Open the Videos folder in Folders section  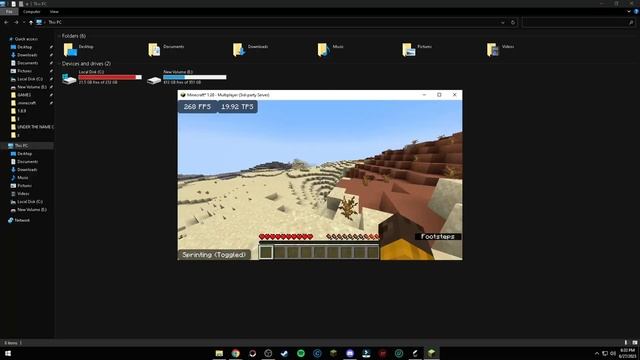click(500, 49)
